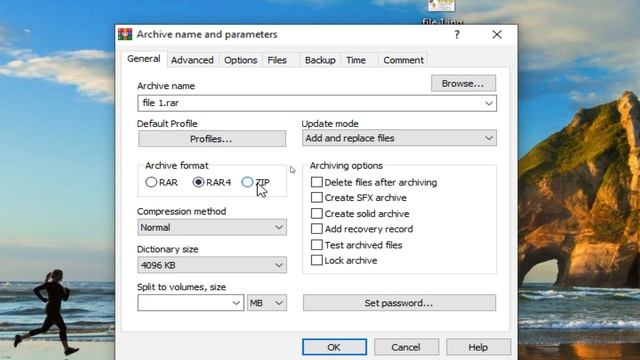Open the file 1 desktop icon
The image size is (640, 360).
(x=442, y=11)
